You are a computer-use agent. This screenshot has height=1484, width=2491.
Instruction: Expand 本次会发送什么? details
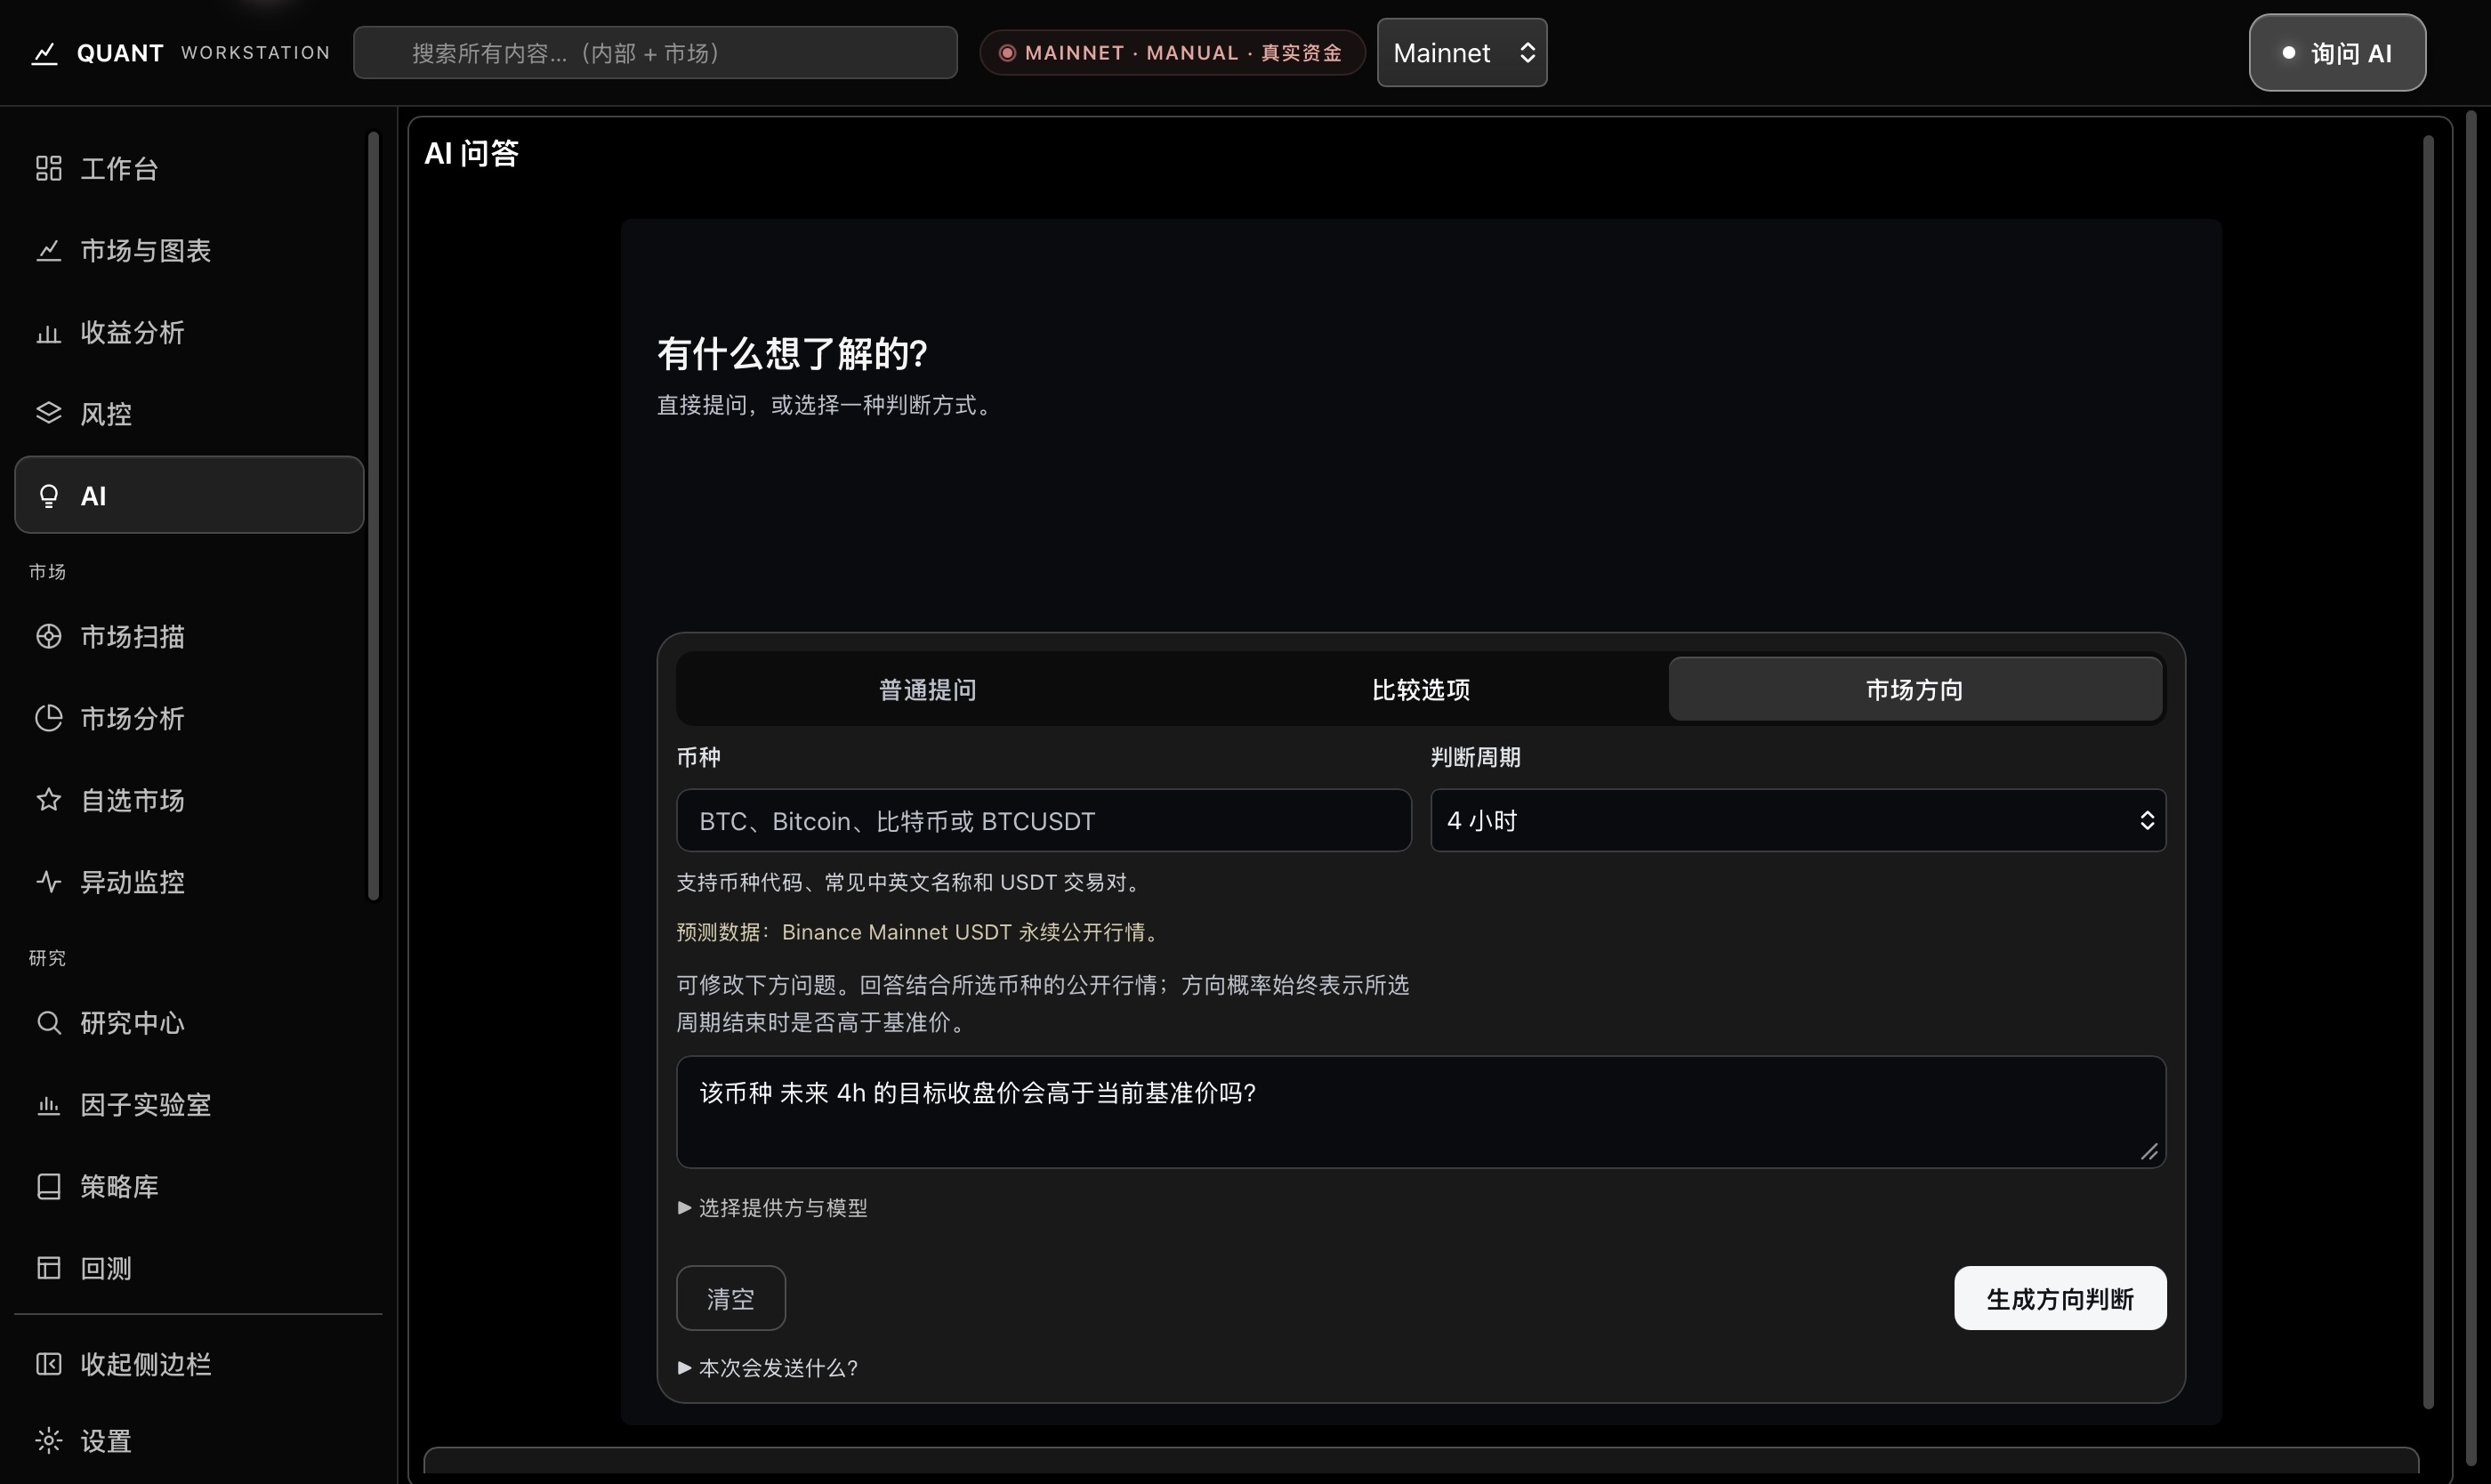click(767, 1367)
